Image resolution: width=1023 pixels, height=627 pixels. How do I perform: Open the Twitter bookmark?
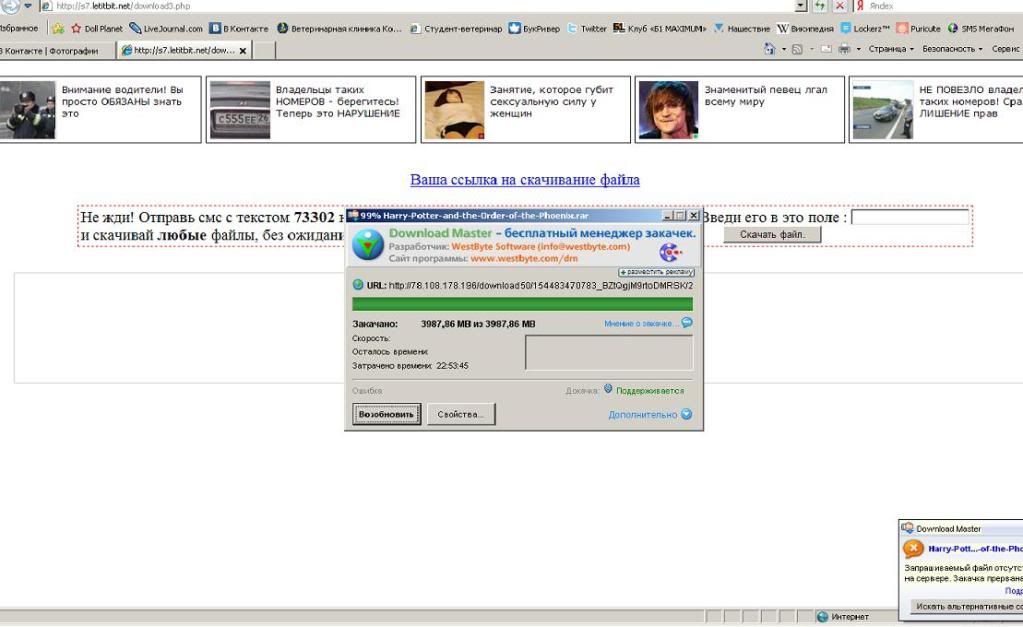tap(587, 28)
